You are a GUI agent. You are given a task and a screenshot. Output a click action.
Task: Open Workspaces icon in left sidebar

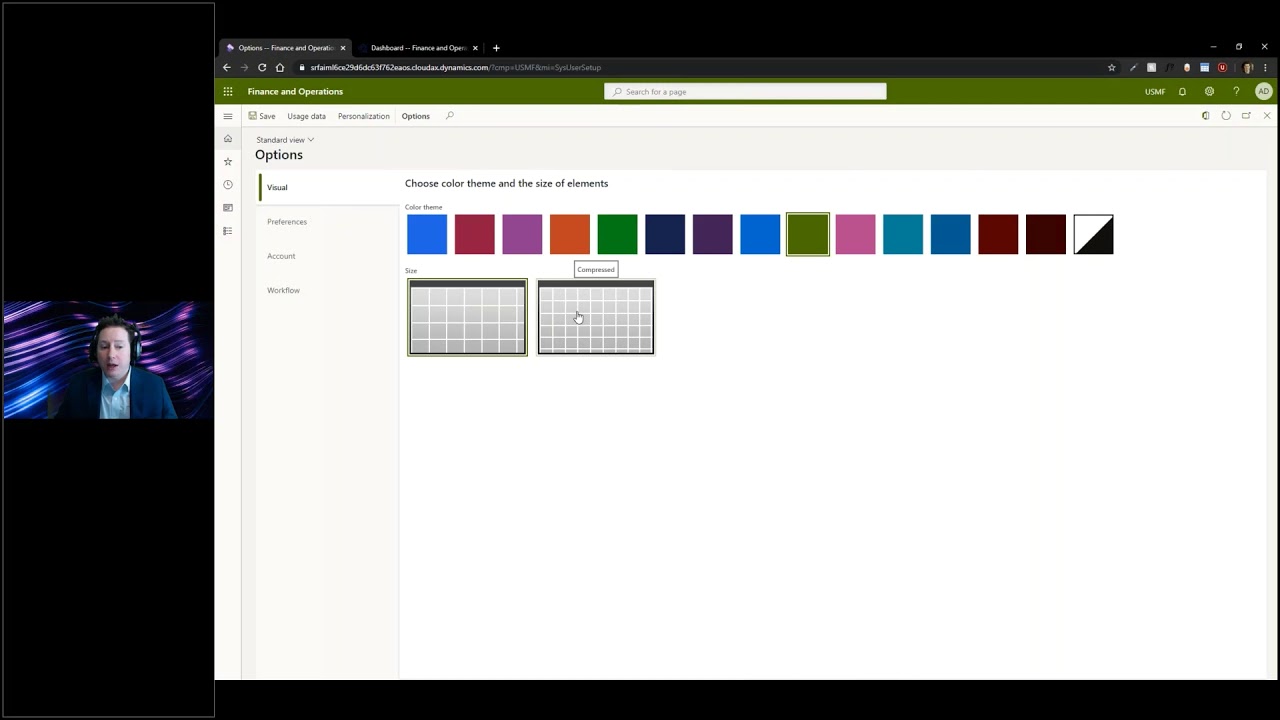point(228,208)
